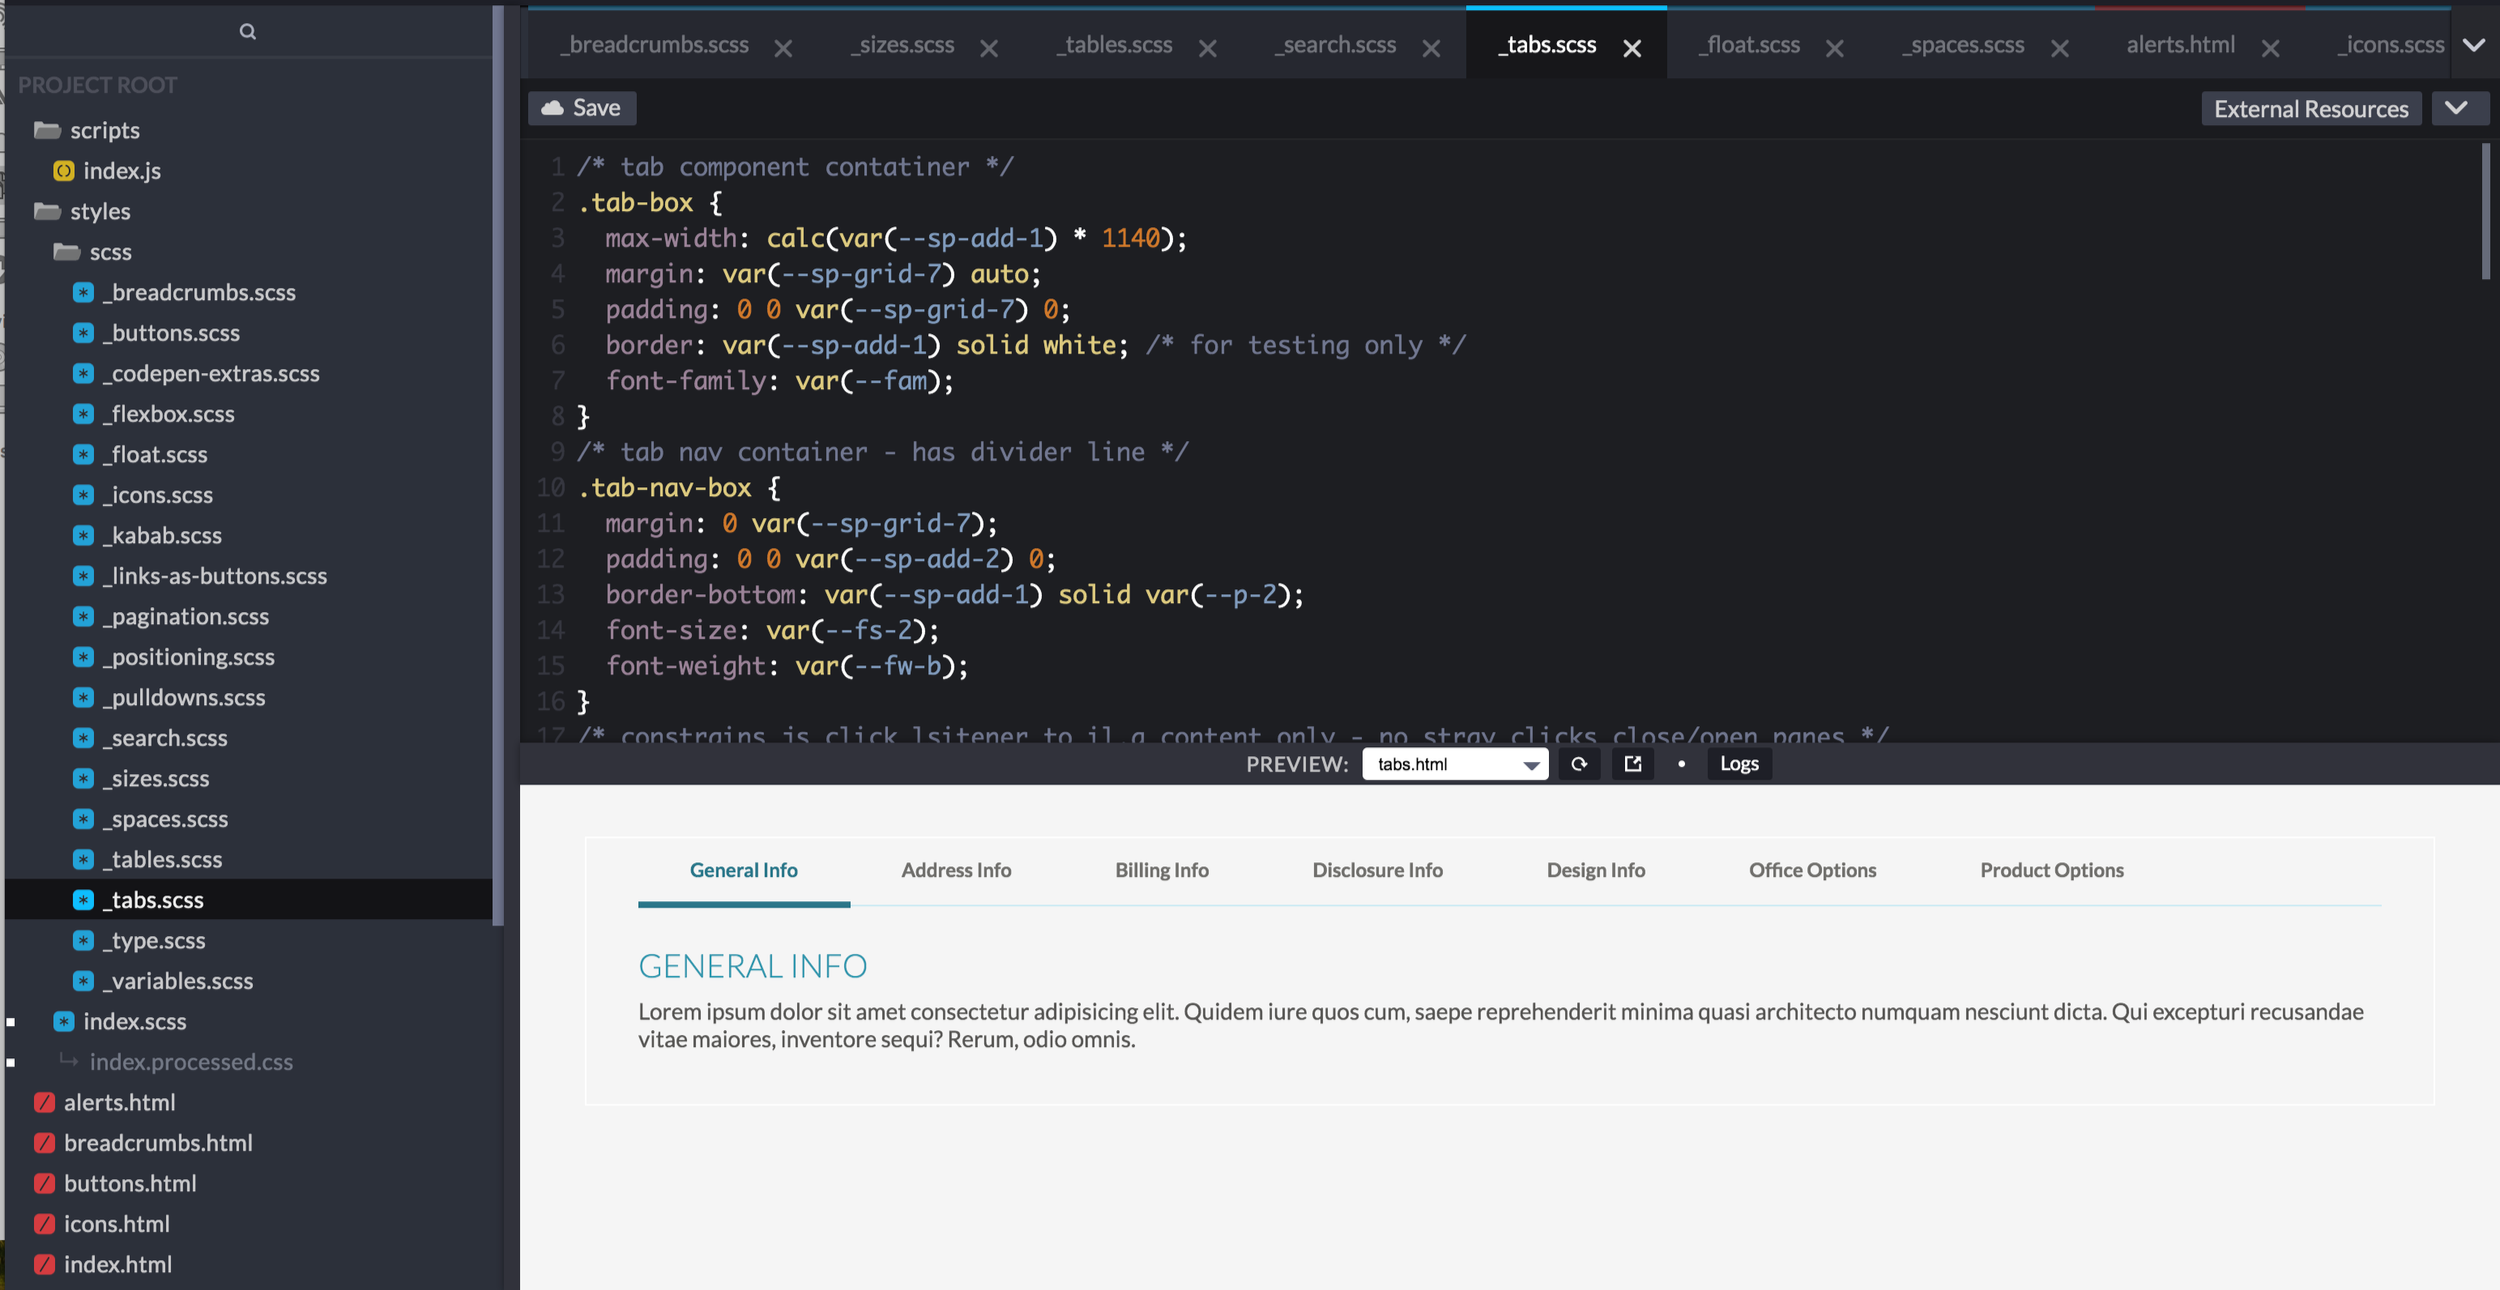Collapse the scss folder
This screenshot has width=2500, height=1290.
[67, 252]
